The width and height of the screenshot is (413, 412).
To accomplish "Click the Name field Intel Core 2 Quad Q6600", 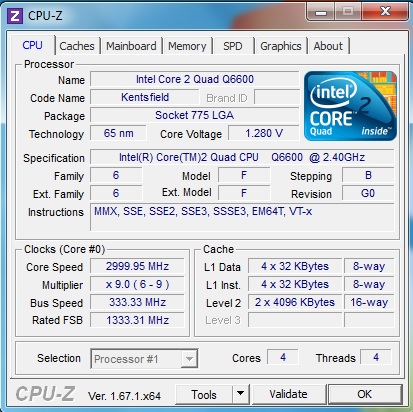I will click(x=195, y=79).
